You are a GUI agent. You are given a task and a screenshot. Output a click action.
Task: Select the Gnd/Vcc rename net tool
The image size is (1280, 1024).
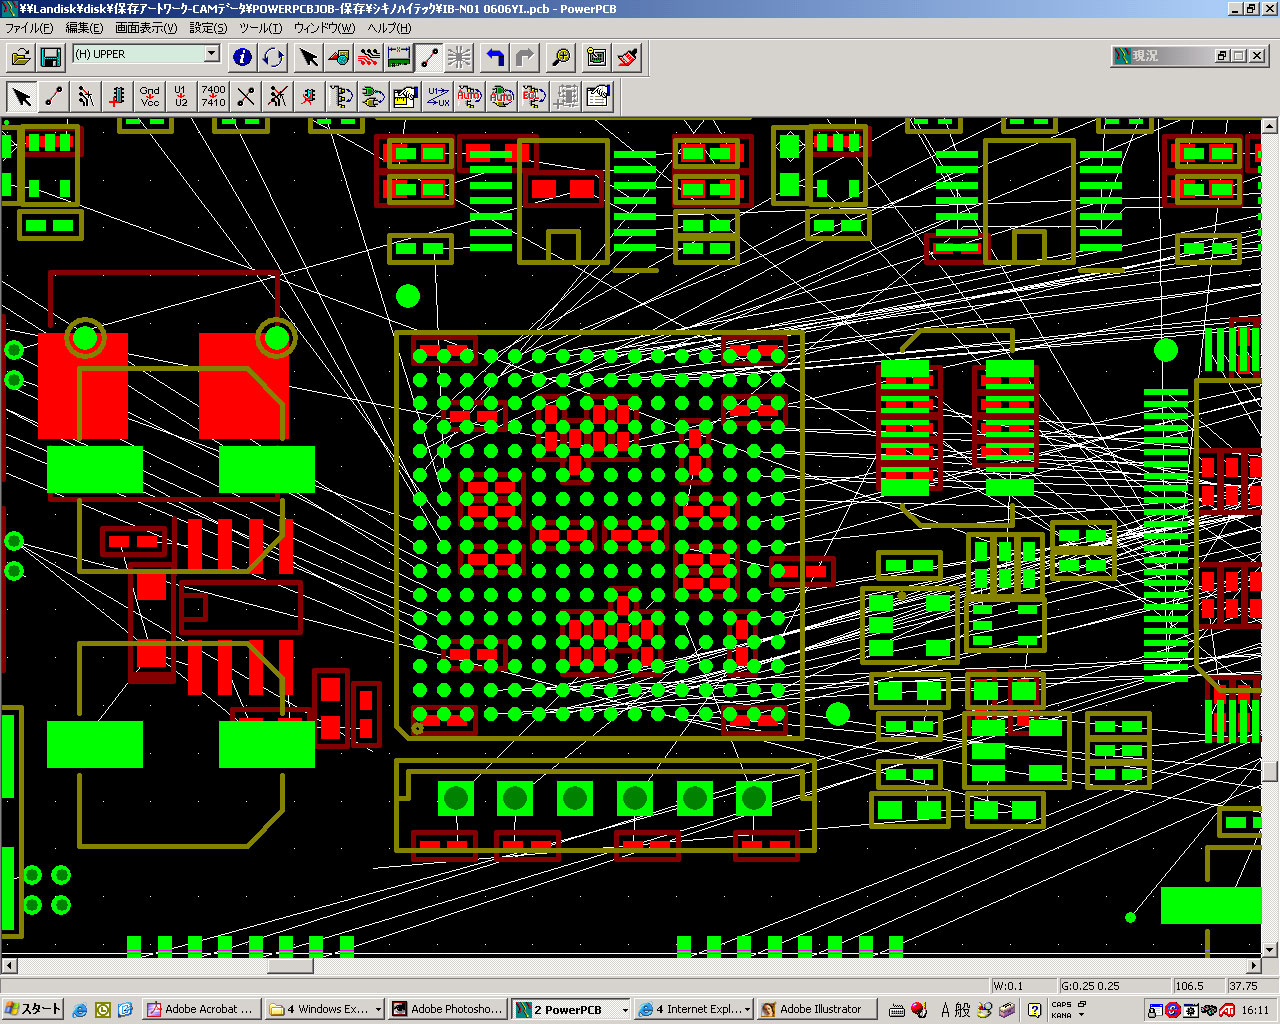click(x=150, y=96)
